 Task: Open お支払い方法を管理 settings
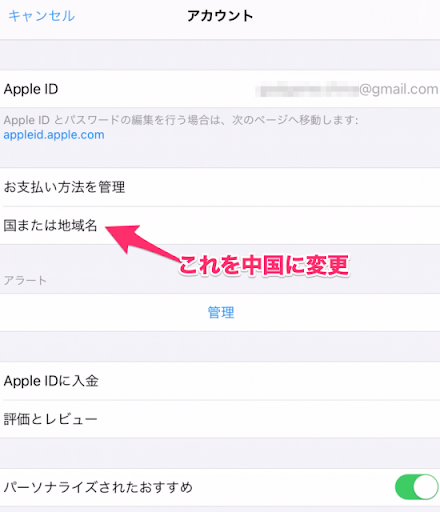[x=220, y=187]
